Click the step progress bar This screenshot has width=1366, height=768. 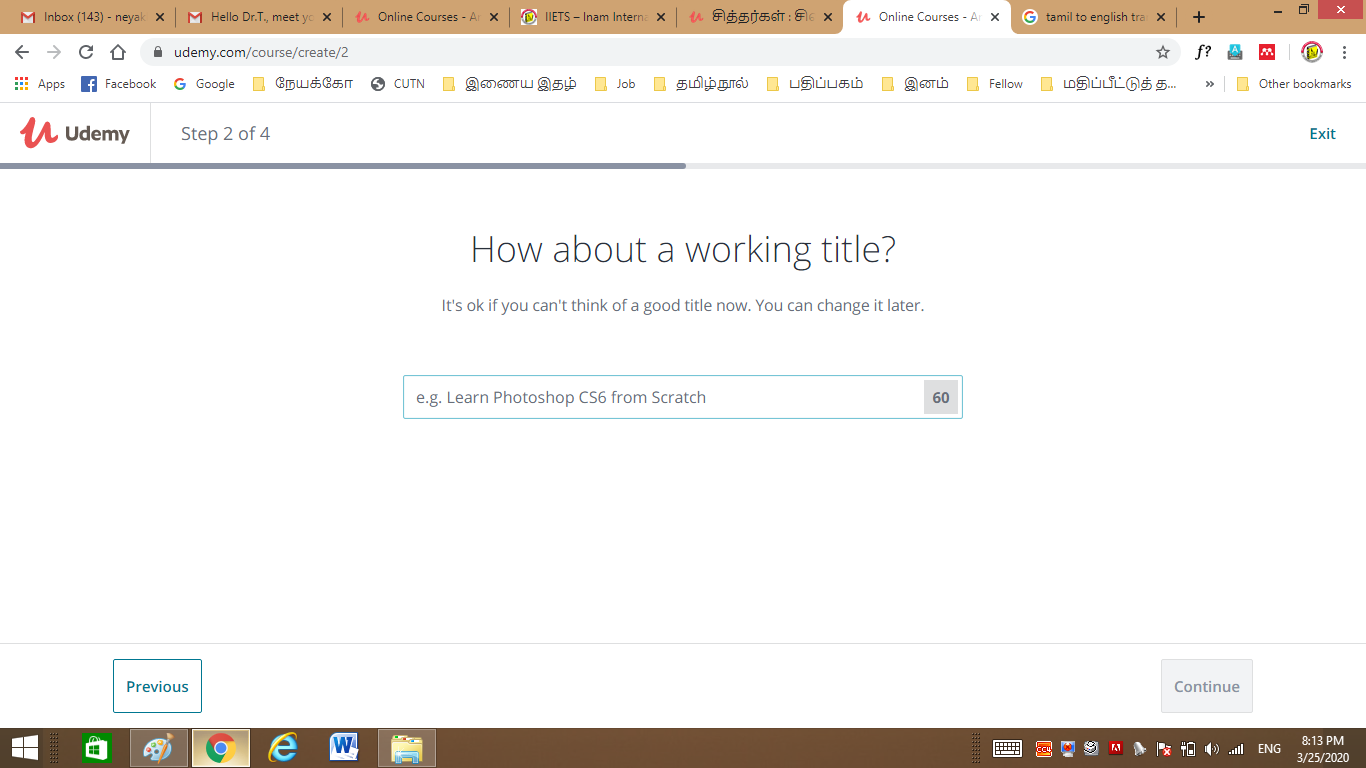[683, 165]
